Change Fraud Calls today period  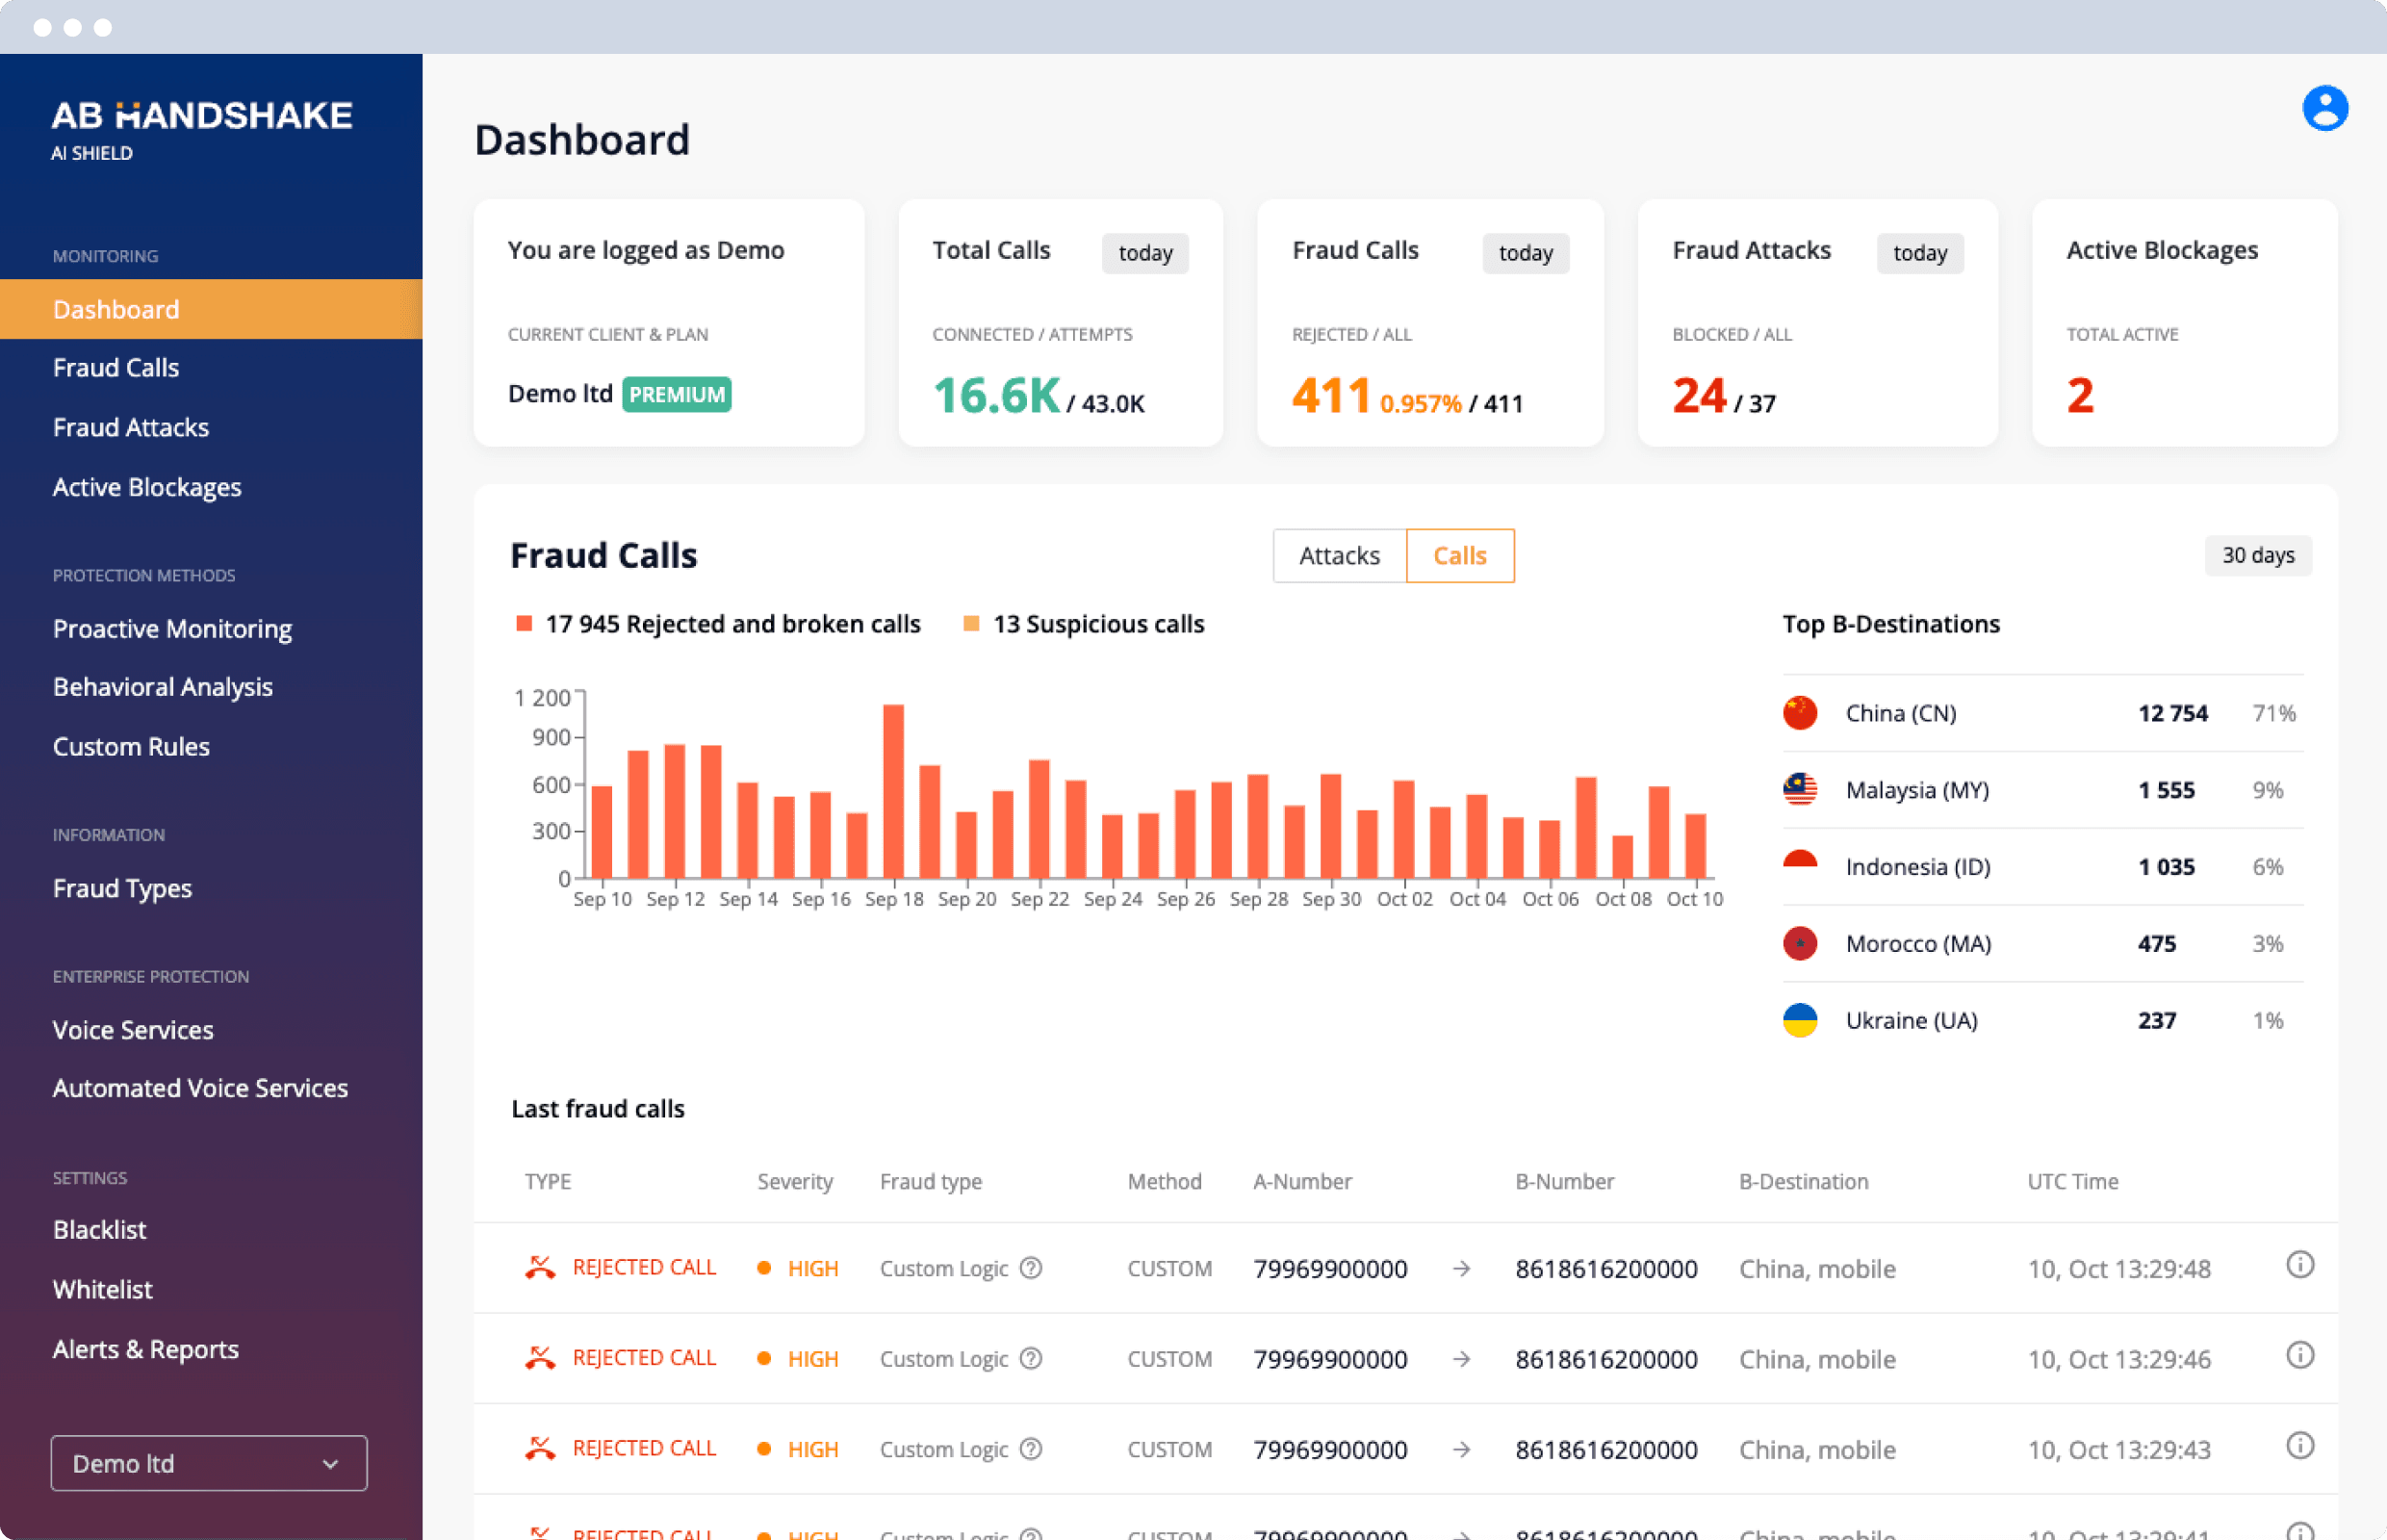point(1525,253)
